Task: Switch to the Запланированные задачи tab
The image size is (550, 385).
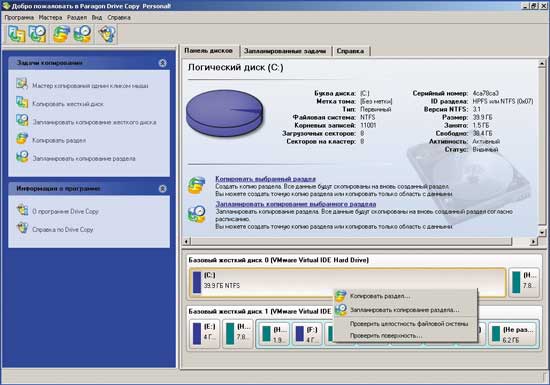Action: 285,51
